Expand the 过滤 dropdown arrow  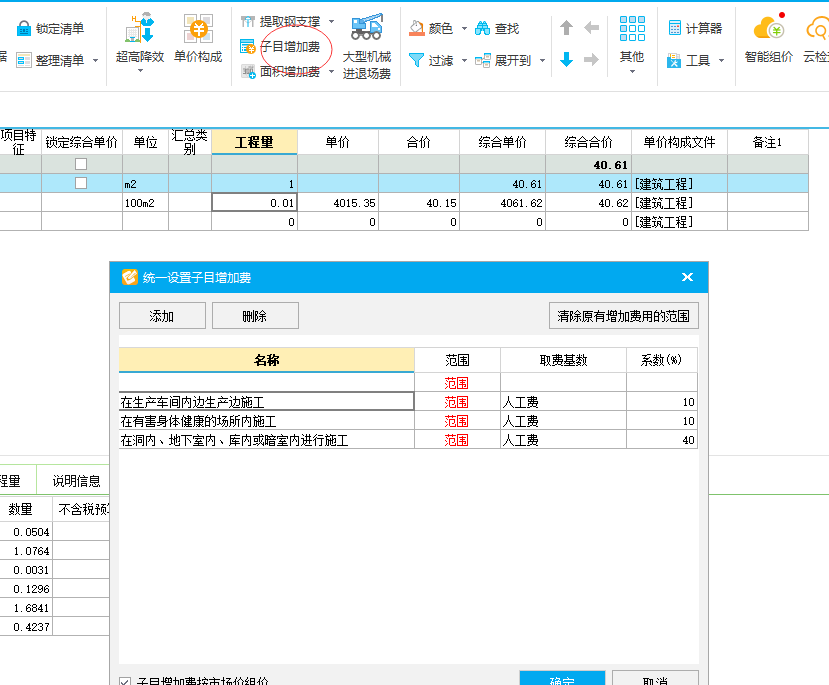[x=464, y=61]
